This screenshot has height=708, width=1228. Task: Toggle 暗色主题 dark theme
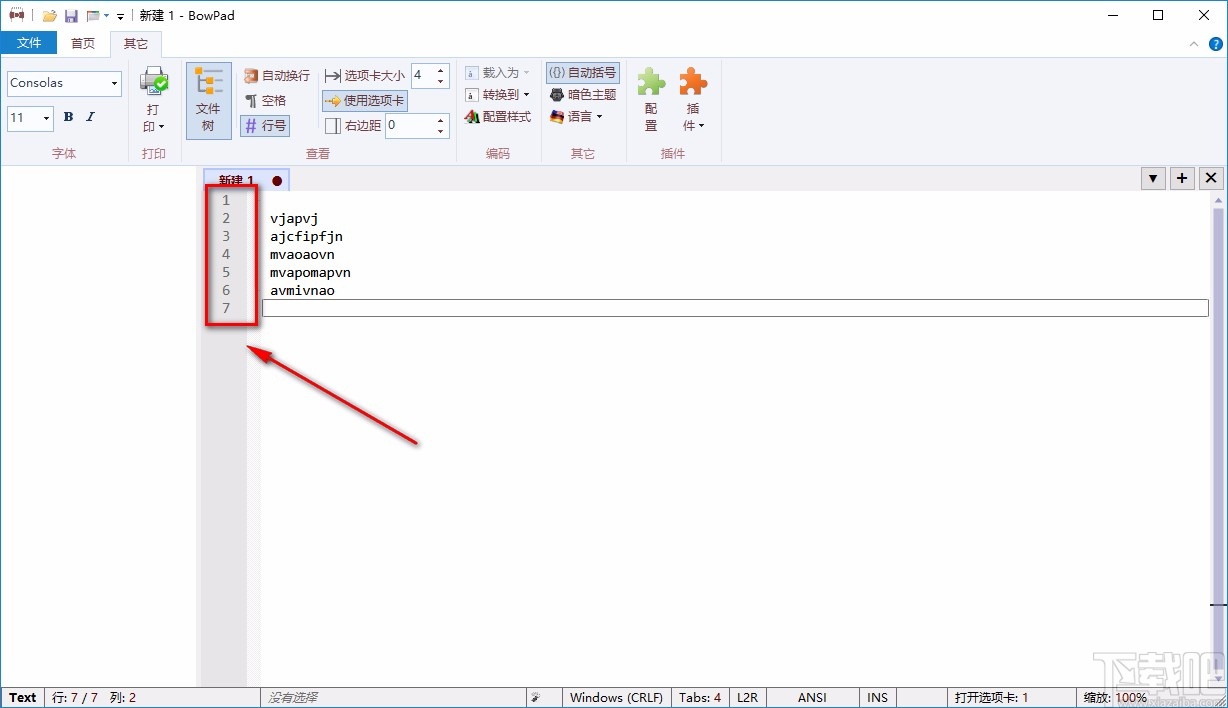pyautogui.click(x=583, y=94)
